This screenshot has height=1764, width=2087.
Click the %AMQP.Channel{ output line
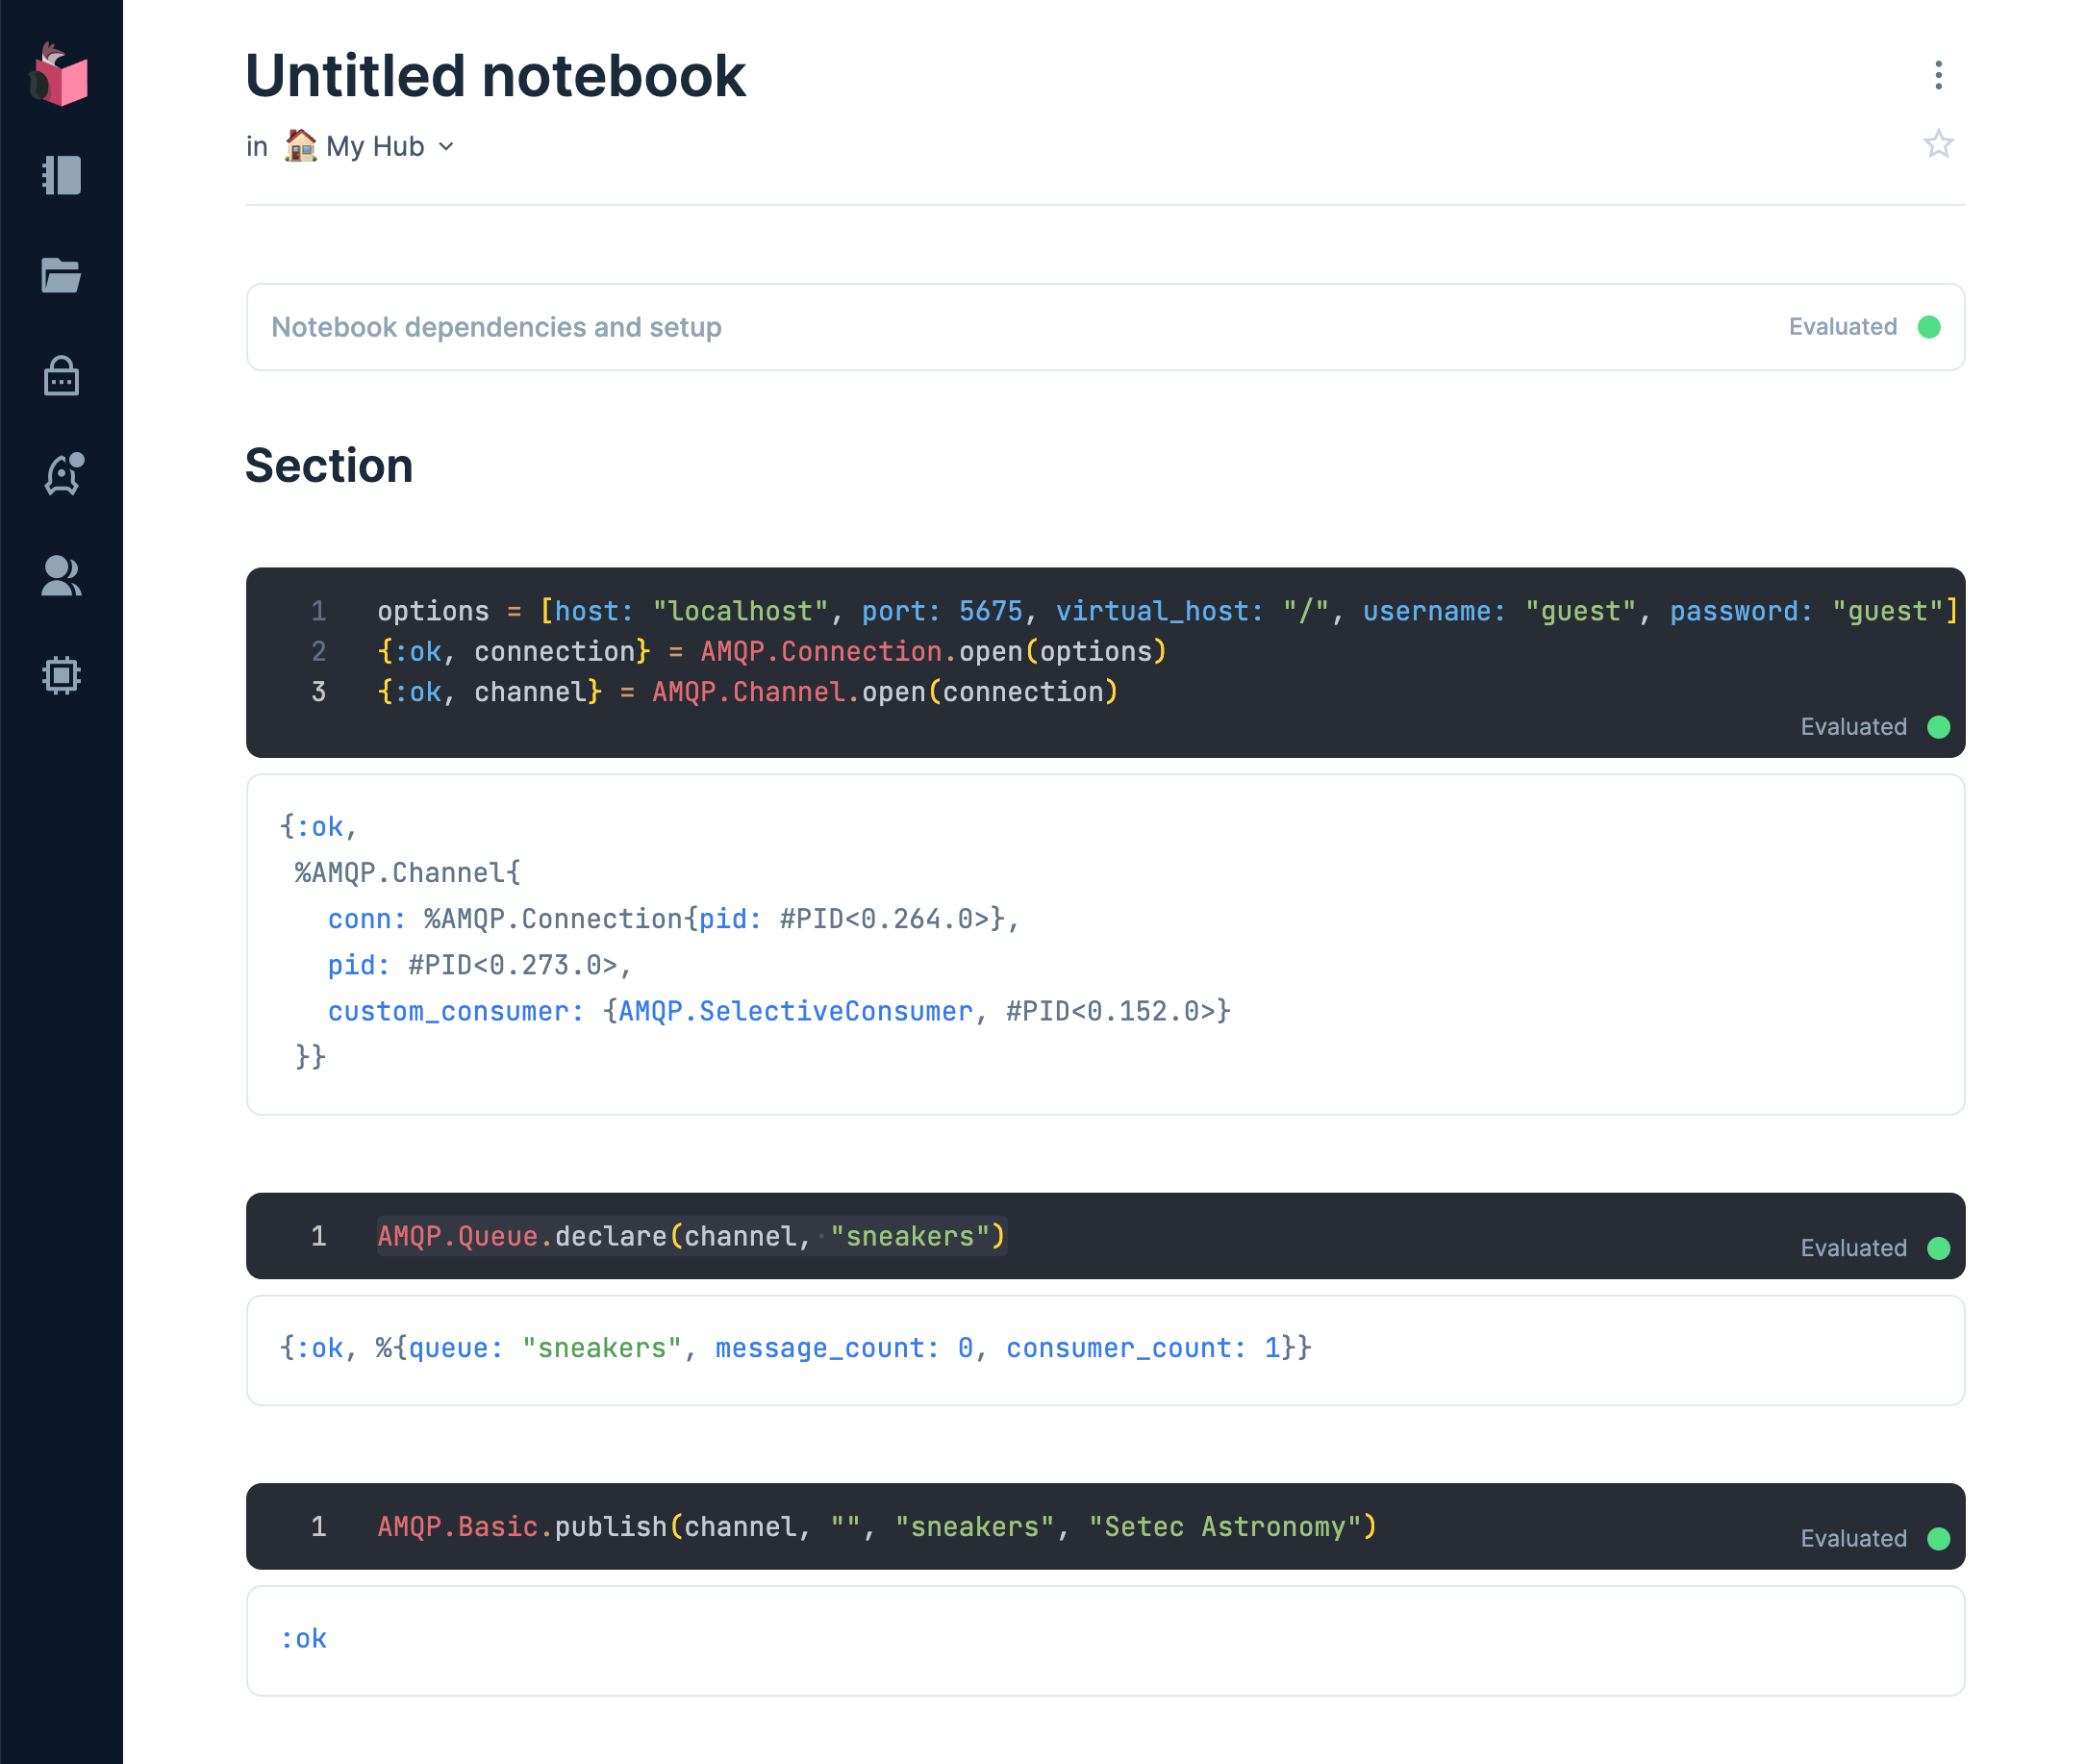click(407, 873)
